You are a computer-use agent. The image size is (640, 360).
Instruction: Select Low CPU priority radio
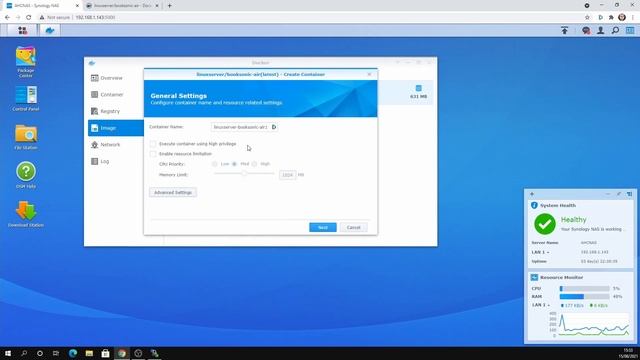(215, 164)
